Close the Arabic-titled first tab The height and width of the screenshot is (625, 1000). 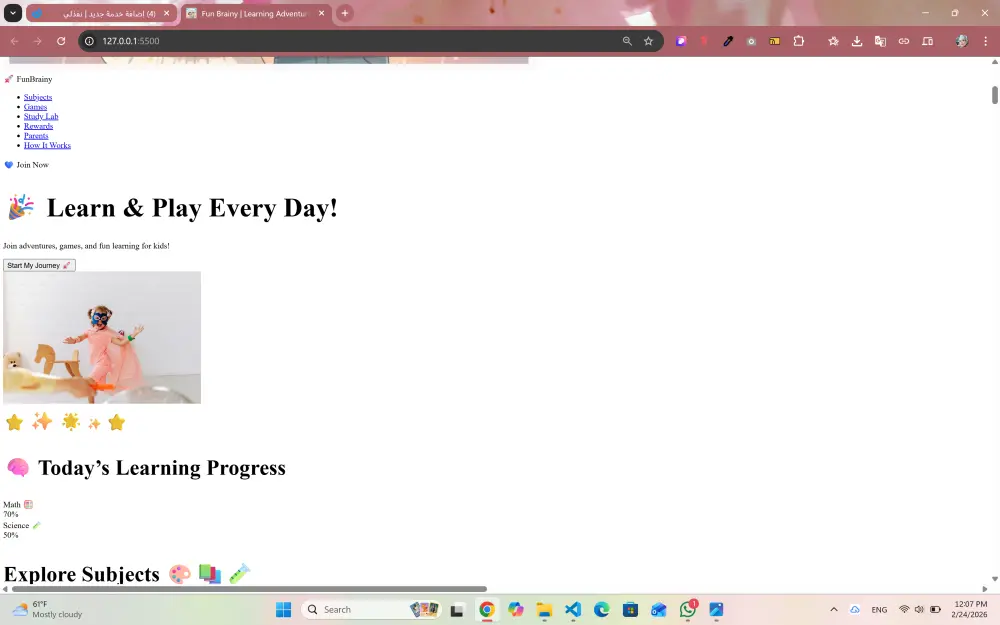(x=166, y=13)
